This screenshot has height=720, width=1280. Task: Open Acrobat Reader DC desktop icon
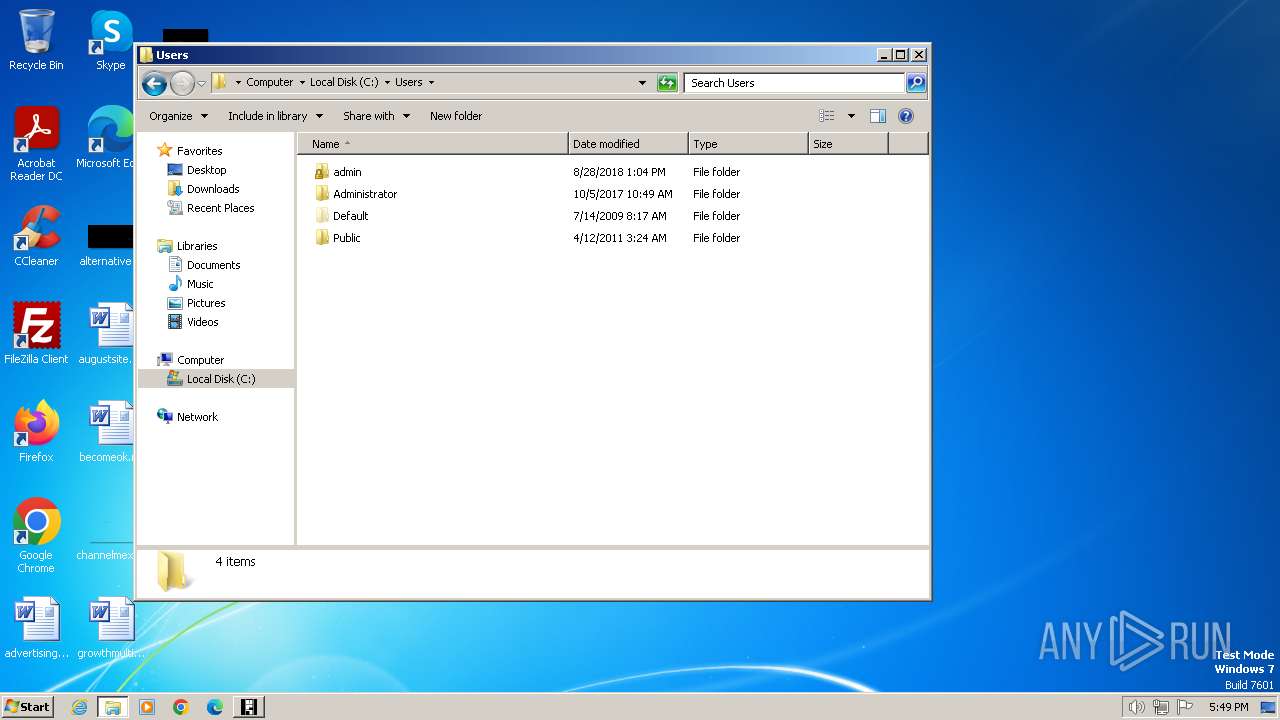36,144
